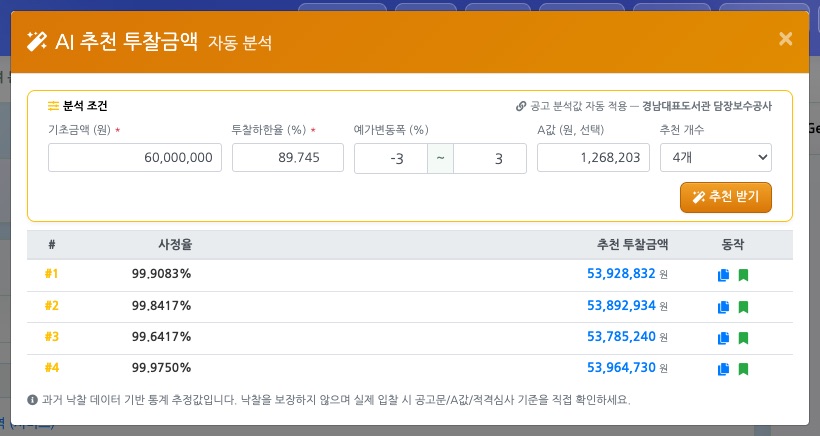Click the 추천 투찰금액 column header
820x436 pixels.
tap(632, 244)
